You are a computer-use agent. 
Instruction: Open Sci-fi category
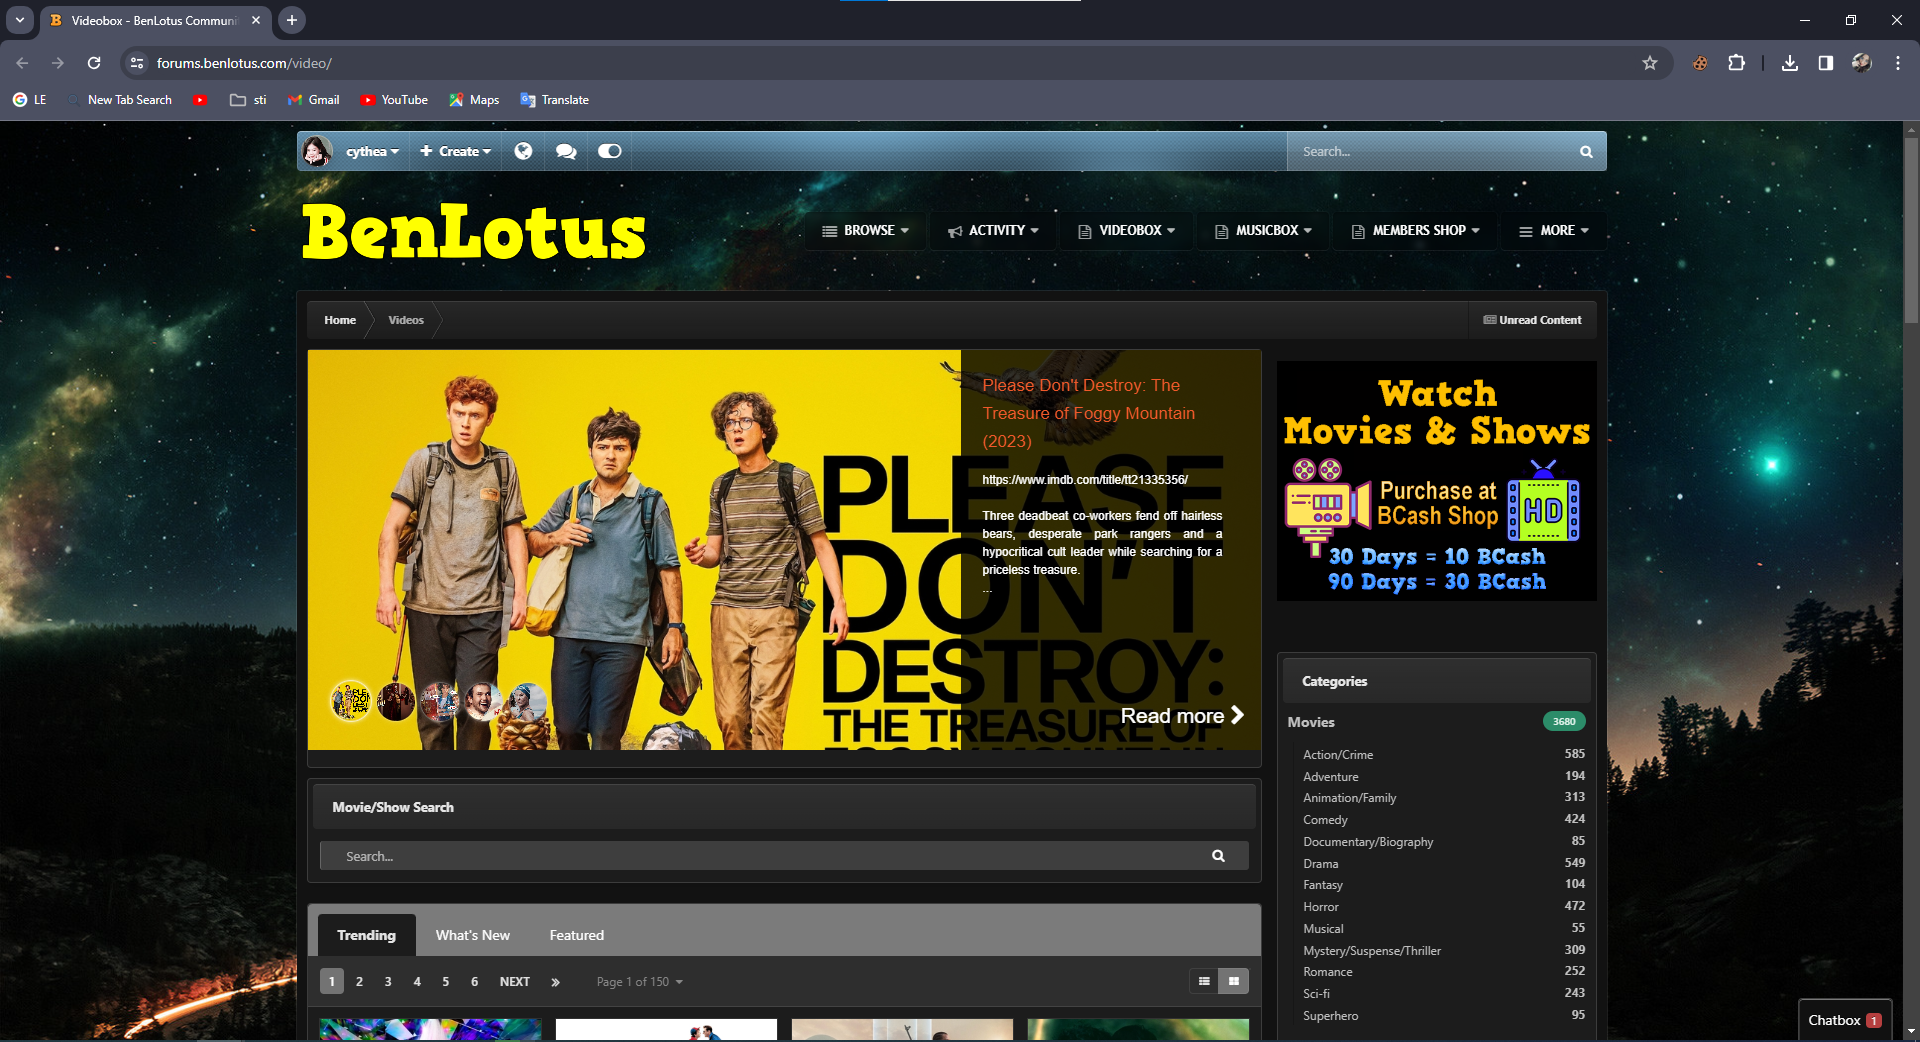pos(1316,994)
